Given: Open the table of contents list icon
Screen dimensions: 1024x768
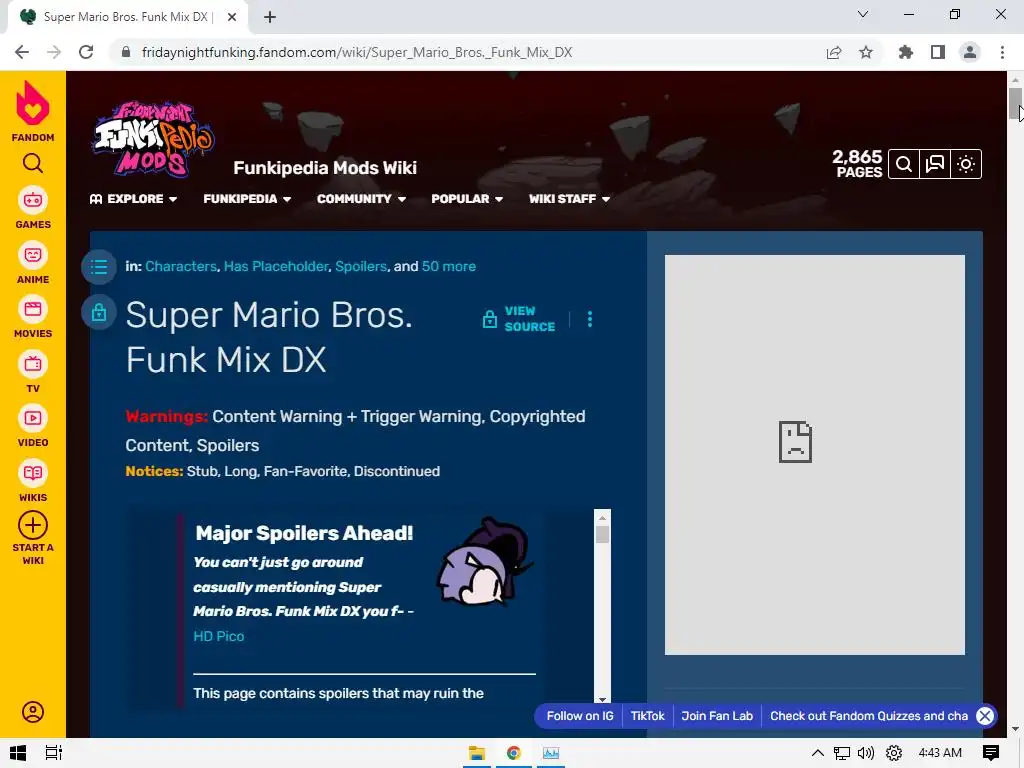Looking at the screenshot, I should (x=99, y=266).
